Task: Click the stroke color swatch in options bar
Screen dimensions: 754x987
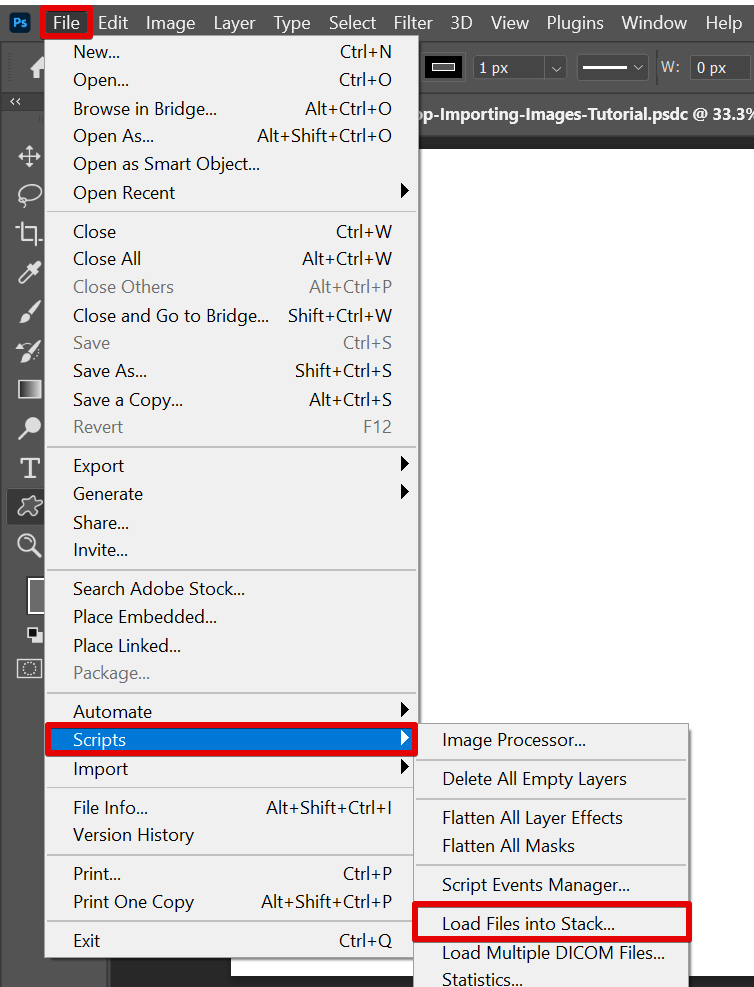Action: click(x=444, y=67)
